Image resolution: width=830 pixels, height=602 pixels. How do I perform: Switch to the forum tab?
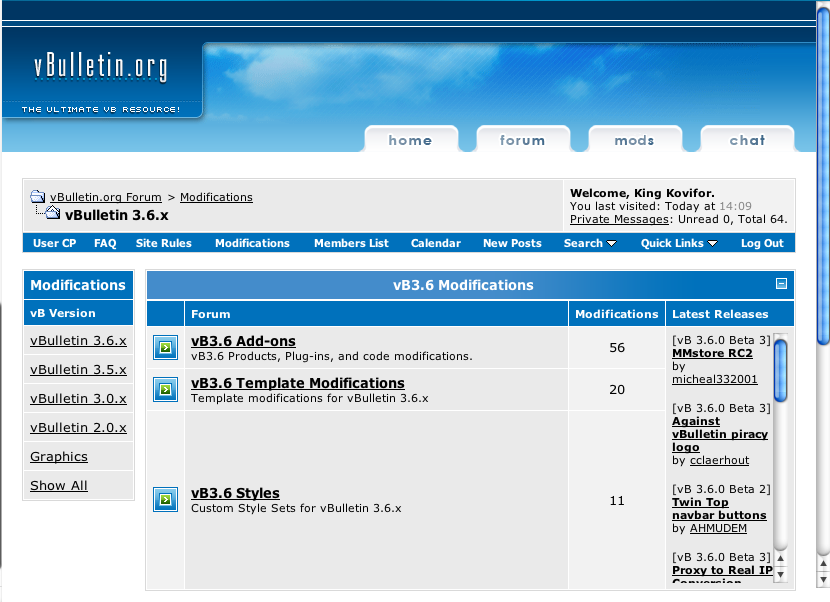click(522, 141)
